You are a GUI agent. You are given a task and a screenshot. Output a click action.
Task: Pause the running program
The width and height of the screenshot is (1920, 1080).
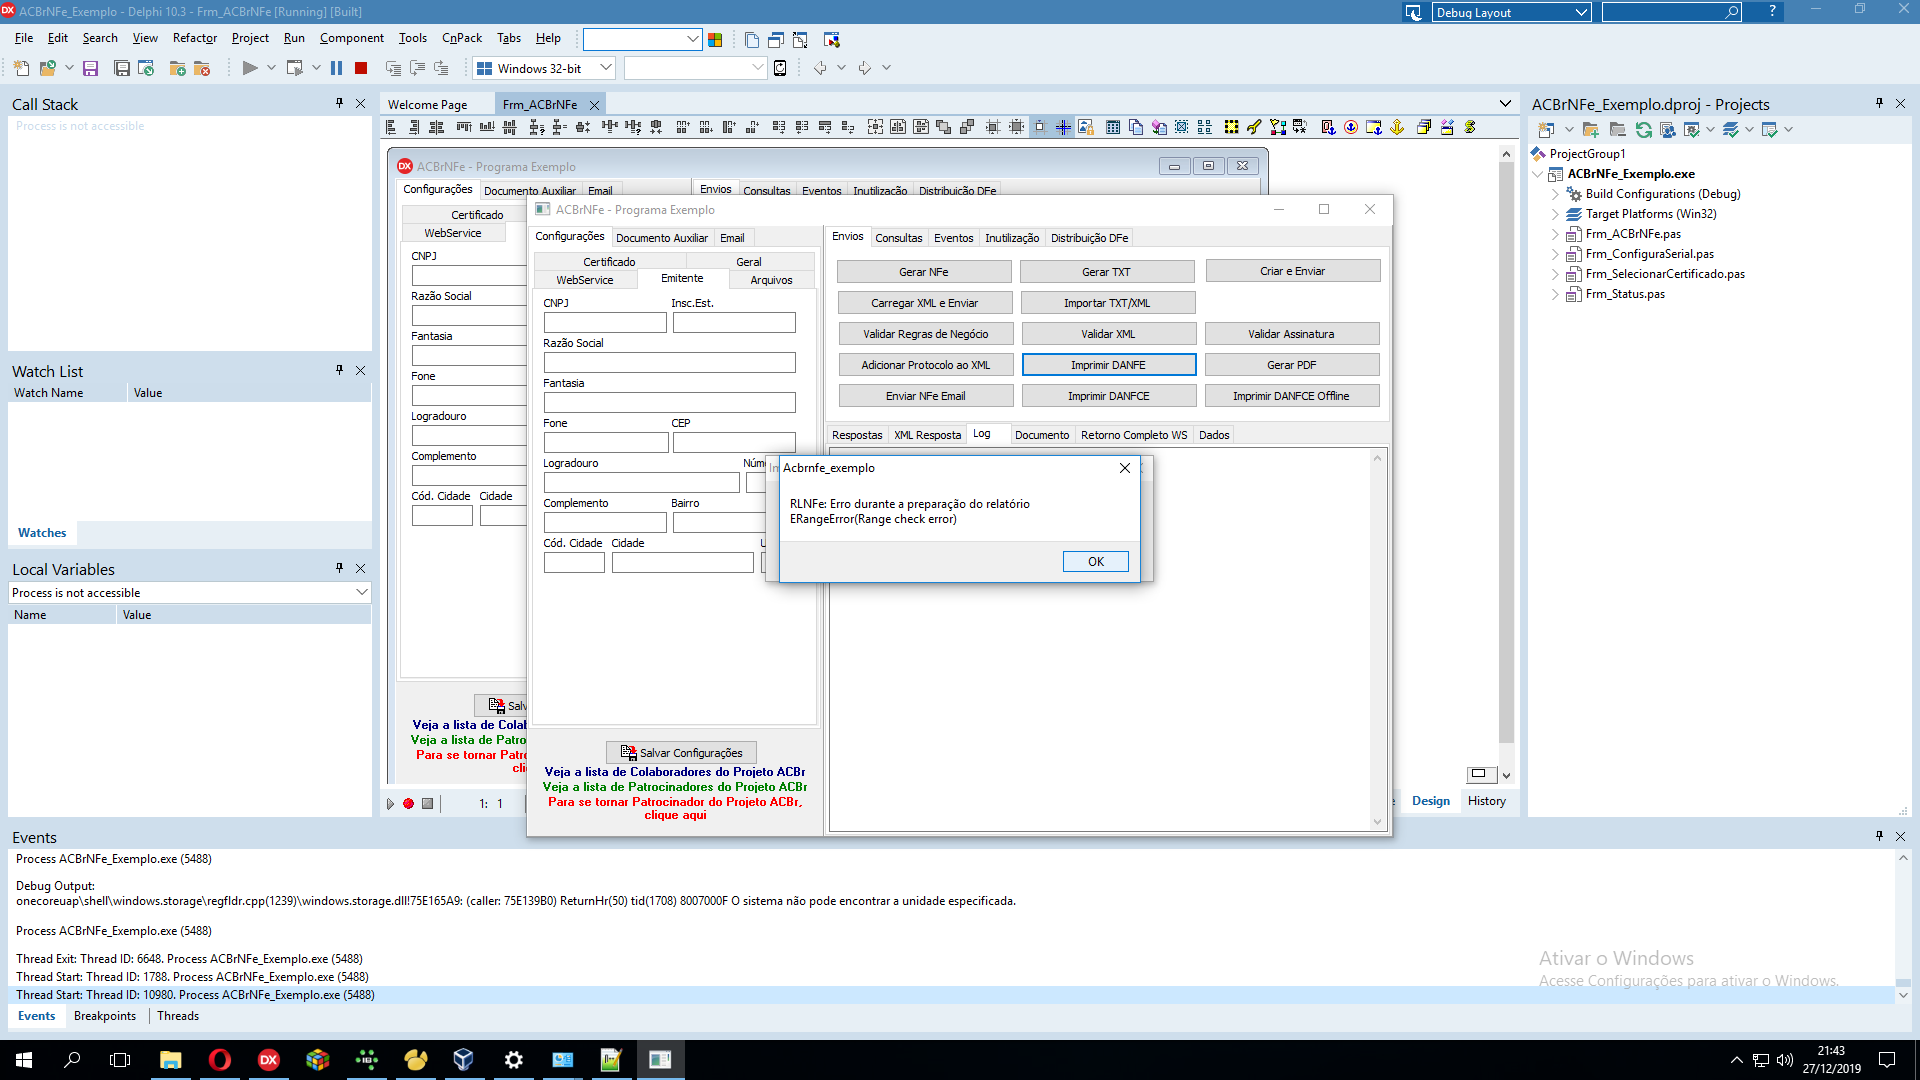pyautogui.click(x=336, y=68)
